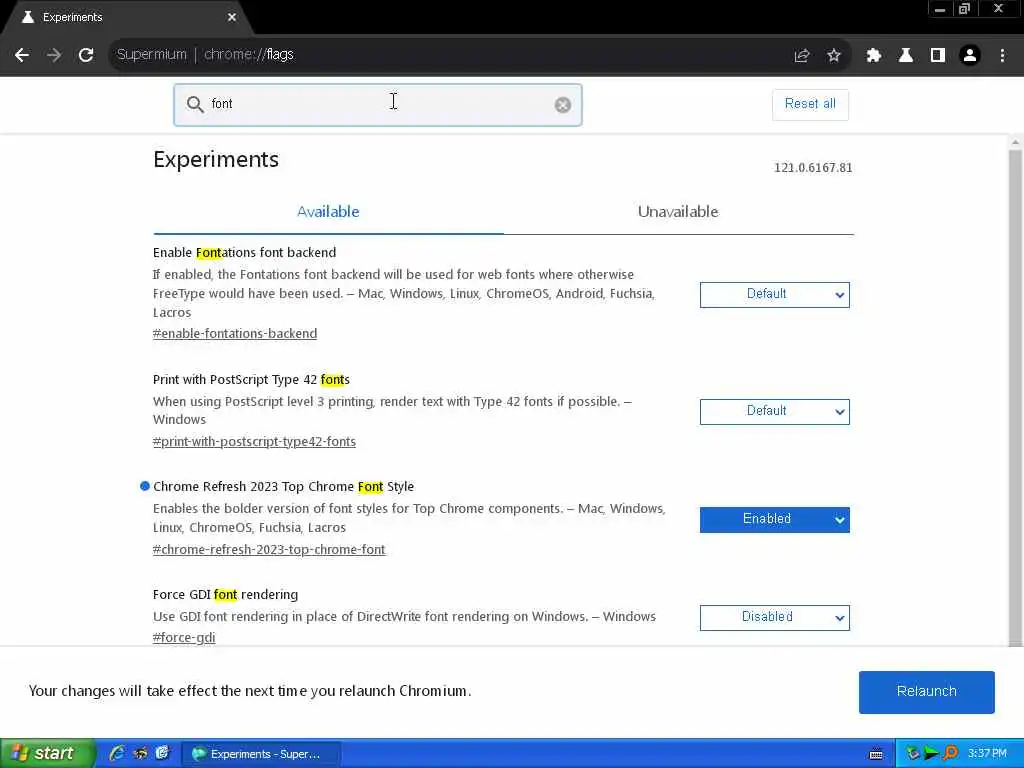Reload the chrome://flags page
The image size is (1024, 768).
[x=86, y=55]
